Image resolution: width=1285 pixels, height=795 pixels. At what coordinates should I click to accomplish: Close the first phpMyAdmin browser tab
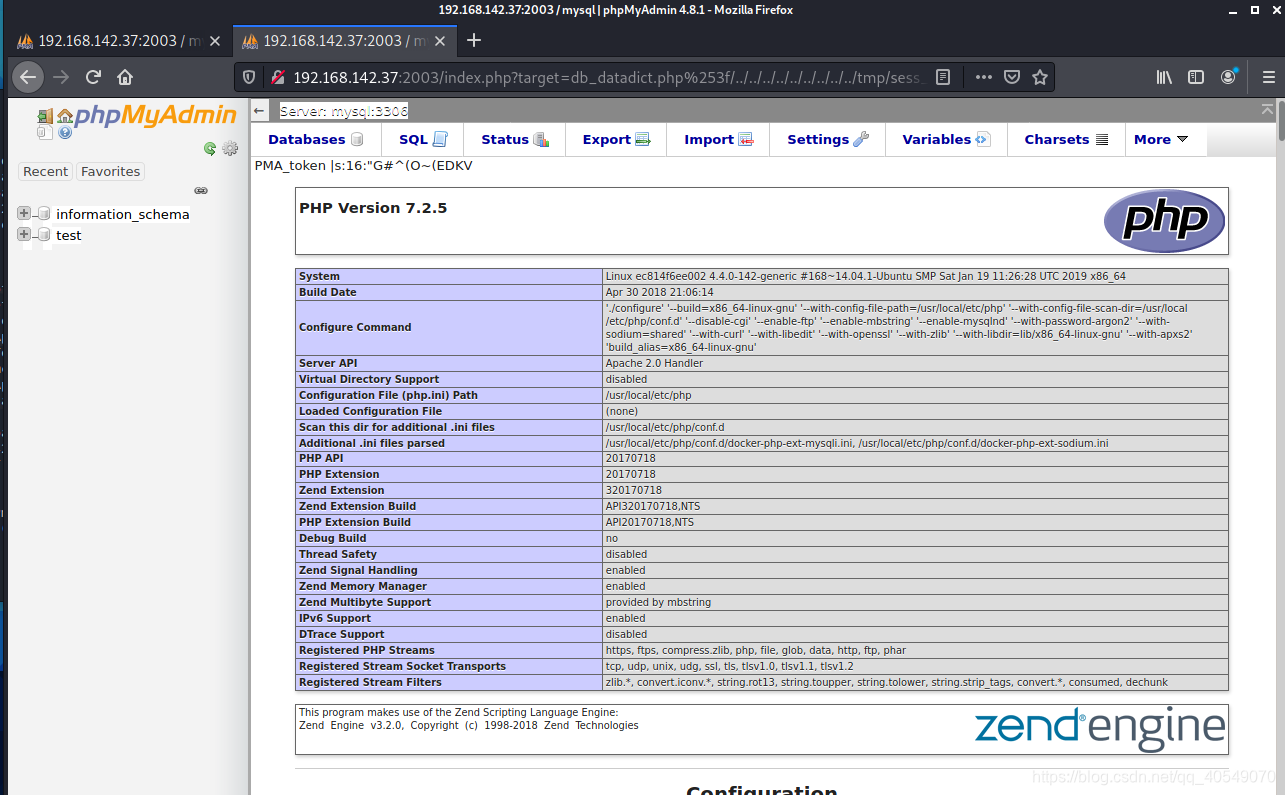click(x=215, y=41)
